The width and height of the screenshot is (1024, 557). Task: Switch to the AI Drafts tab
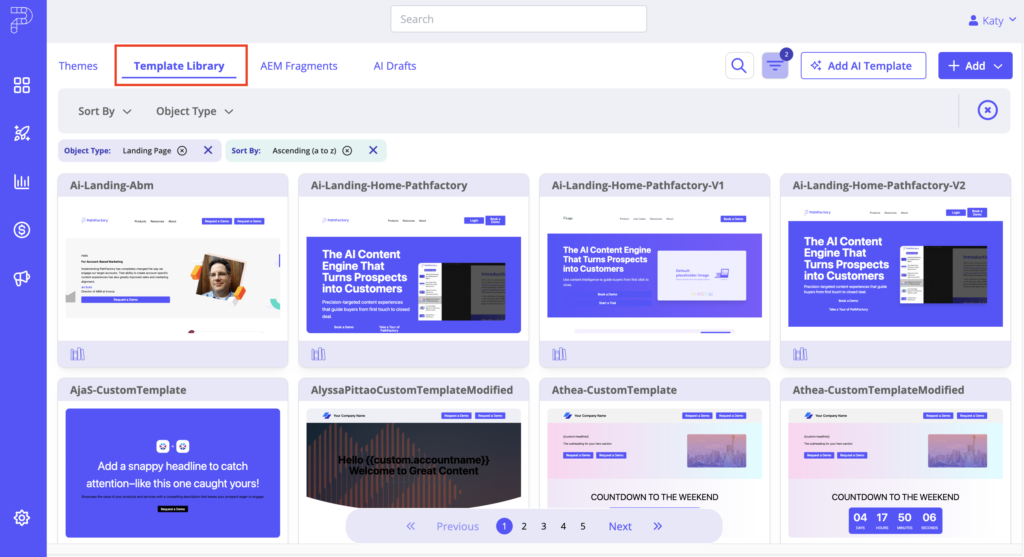point(395,66)
